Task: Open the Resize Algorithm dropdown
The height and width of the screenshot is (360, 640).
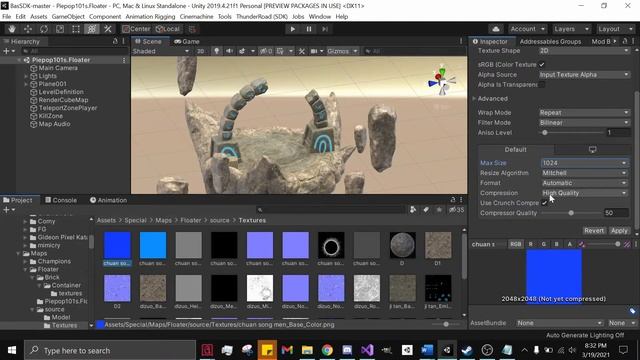Action: click(x=584, y=173)
